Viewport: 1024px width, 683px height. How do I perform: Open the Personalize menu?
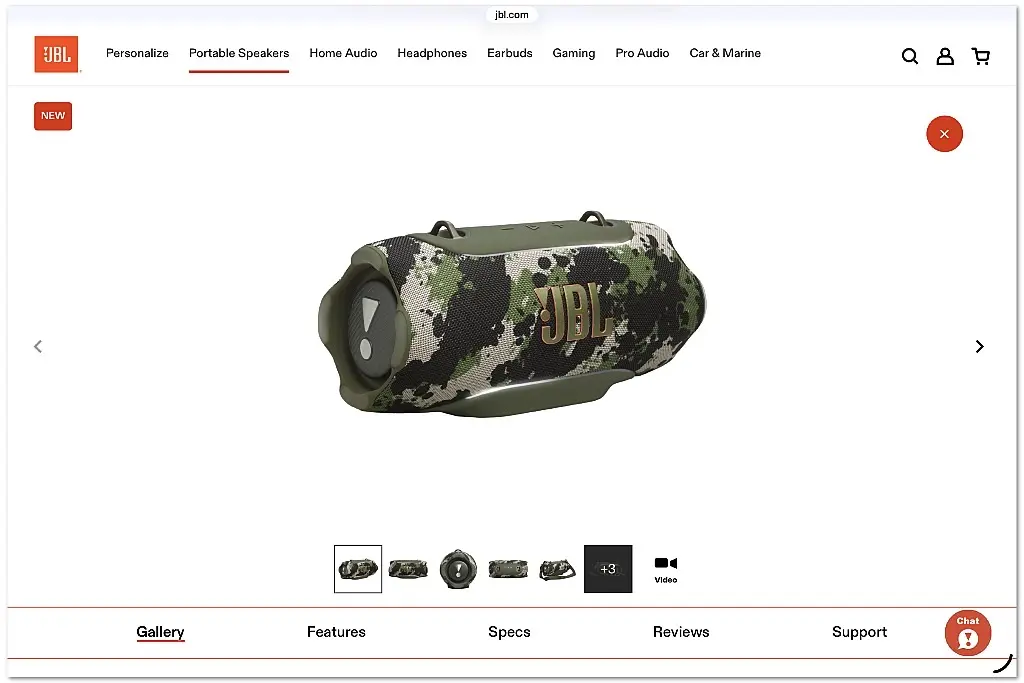pyautogui.click(x=137, y=53)
